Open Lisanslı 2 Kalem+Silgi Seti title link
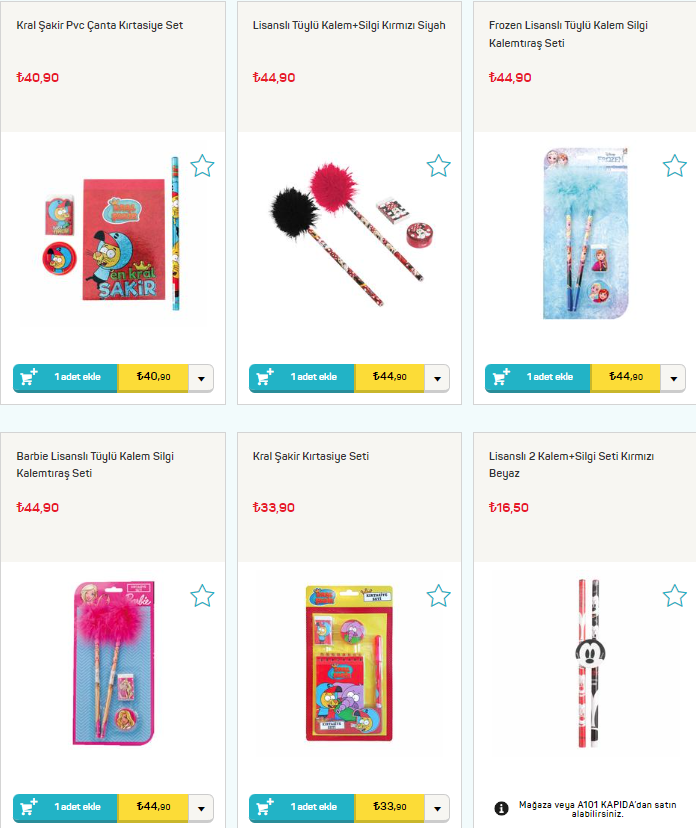696x828 pixels. 571,464
